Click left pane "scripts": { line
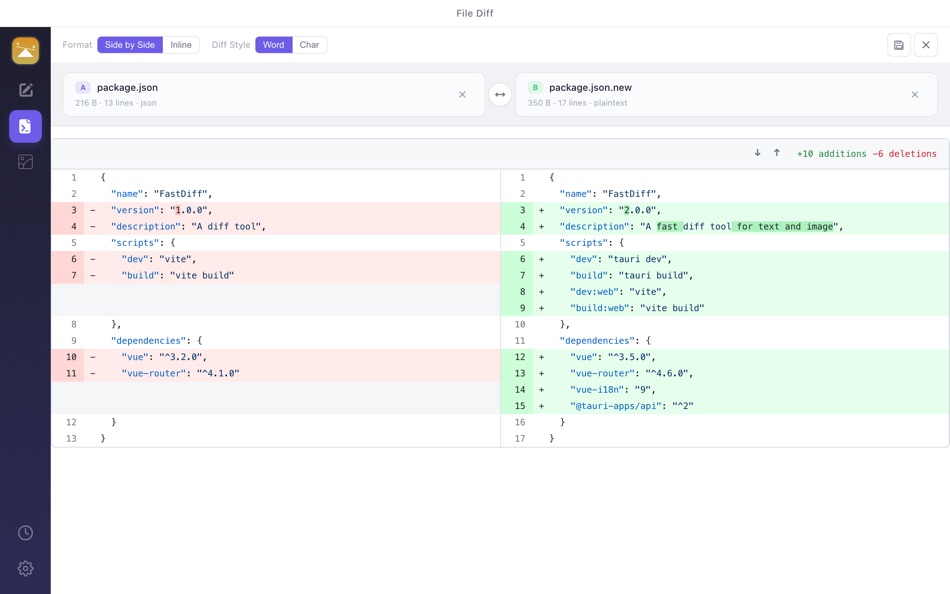This screenshot has width=950, height=594. coord(276,243)
